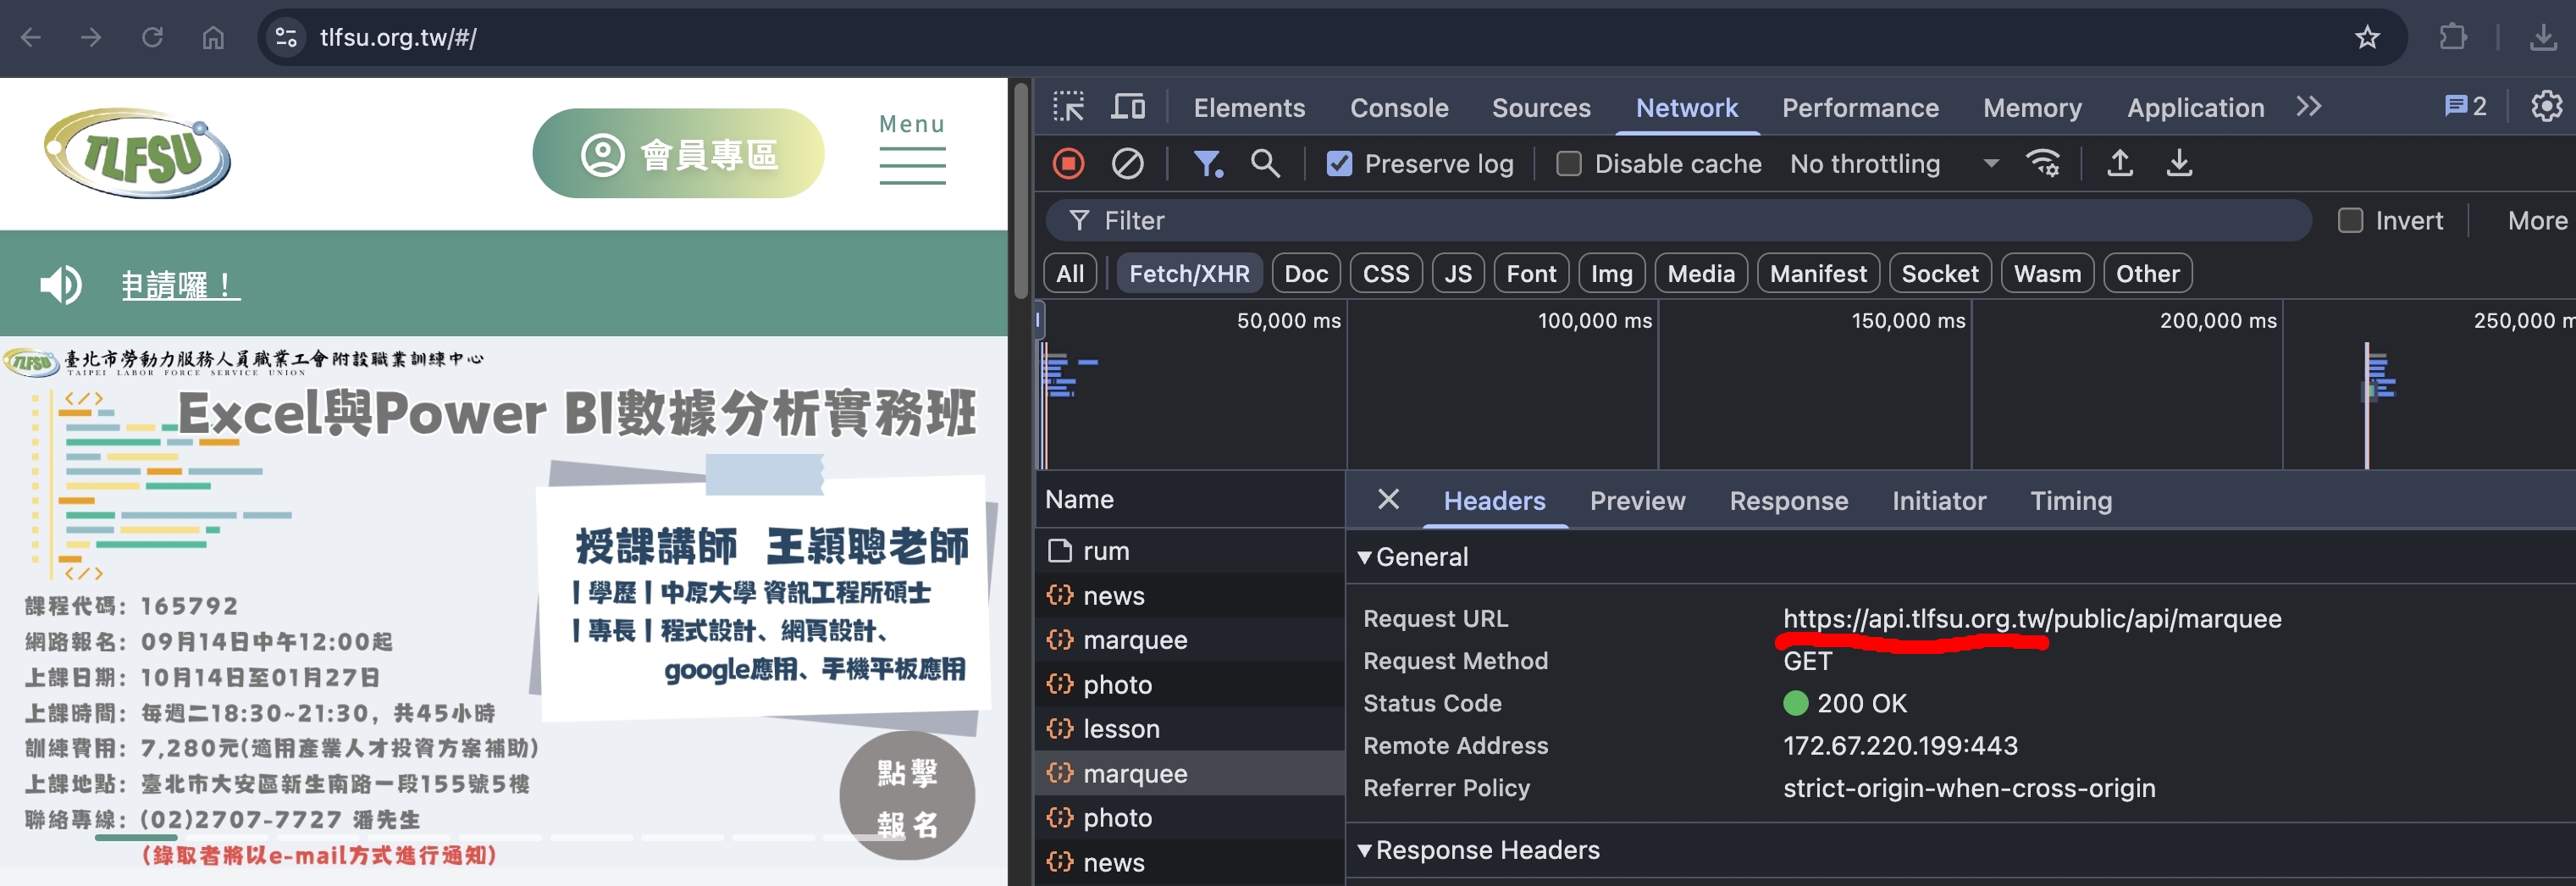Viewport: 2576px width, 886px height.
Task: Show the Preview tab of the request
Action: pos(1637,500)
